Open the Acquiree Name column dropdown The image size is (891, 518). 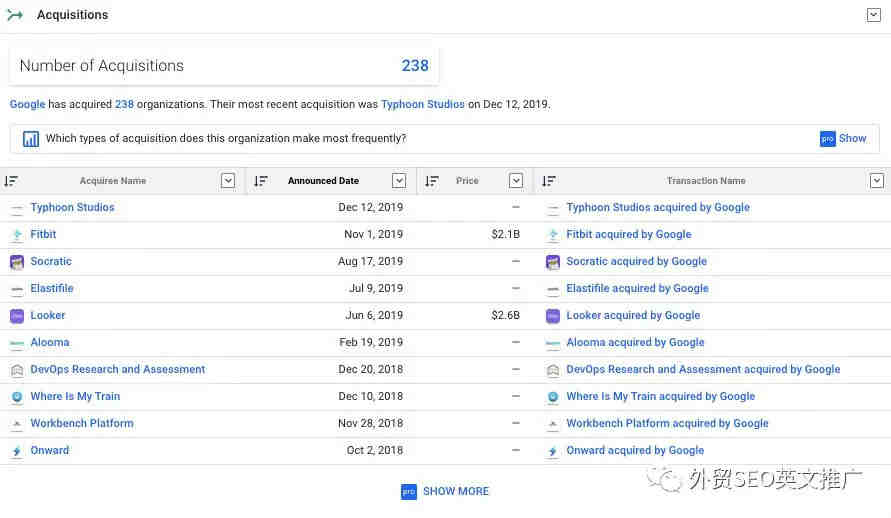[x=228, y=181]
